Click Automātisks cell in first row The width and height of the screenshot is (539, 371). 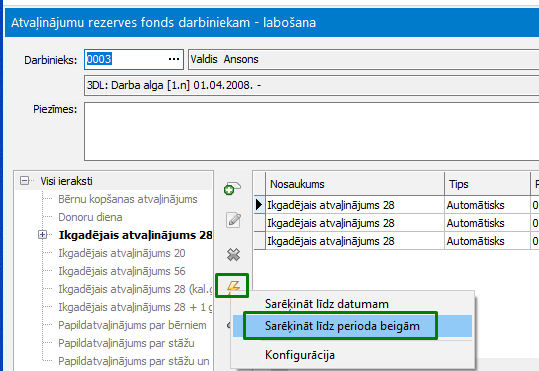[x=487, y=205]
